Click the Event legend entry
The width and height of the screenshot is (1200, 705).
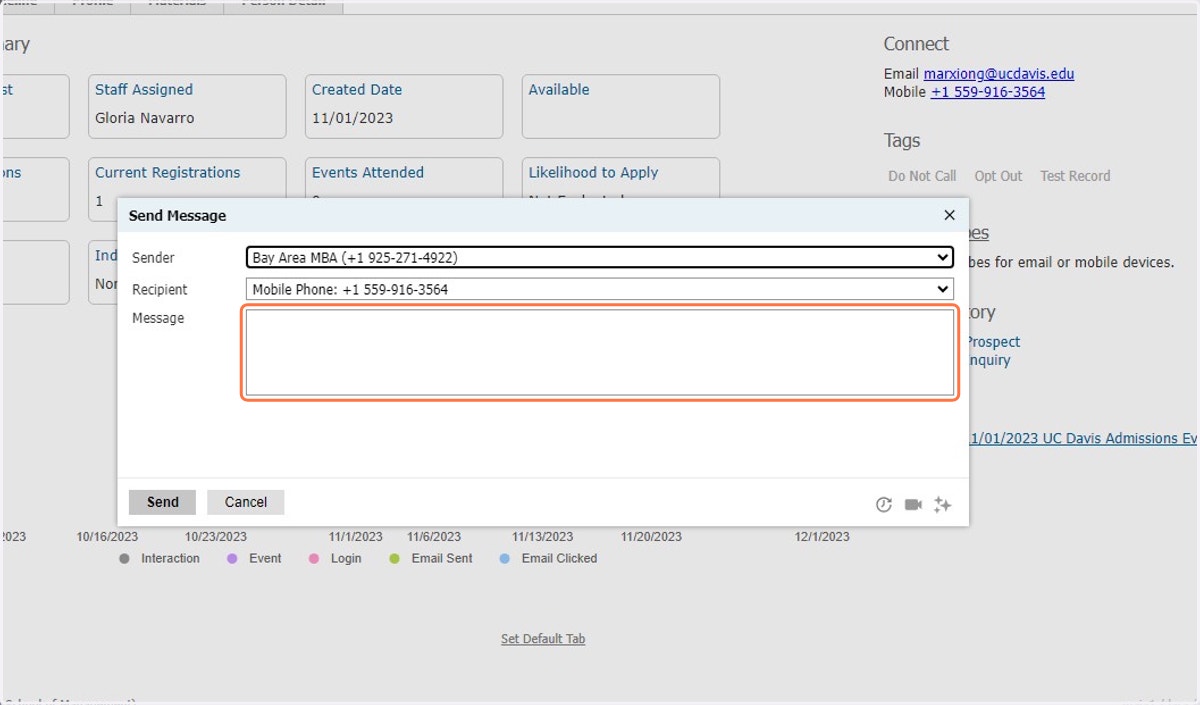(x=255, y=559)
